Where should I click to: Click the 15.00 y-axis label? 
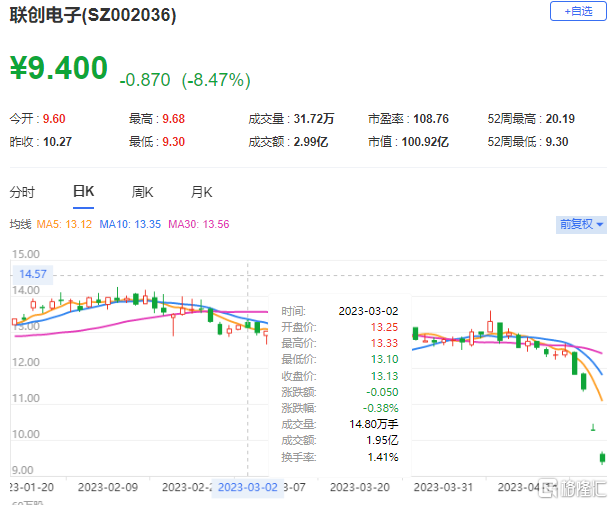click(x=26, y=254)
